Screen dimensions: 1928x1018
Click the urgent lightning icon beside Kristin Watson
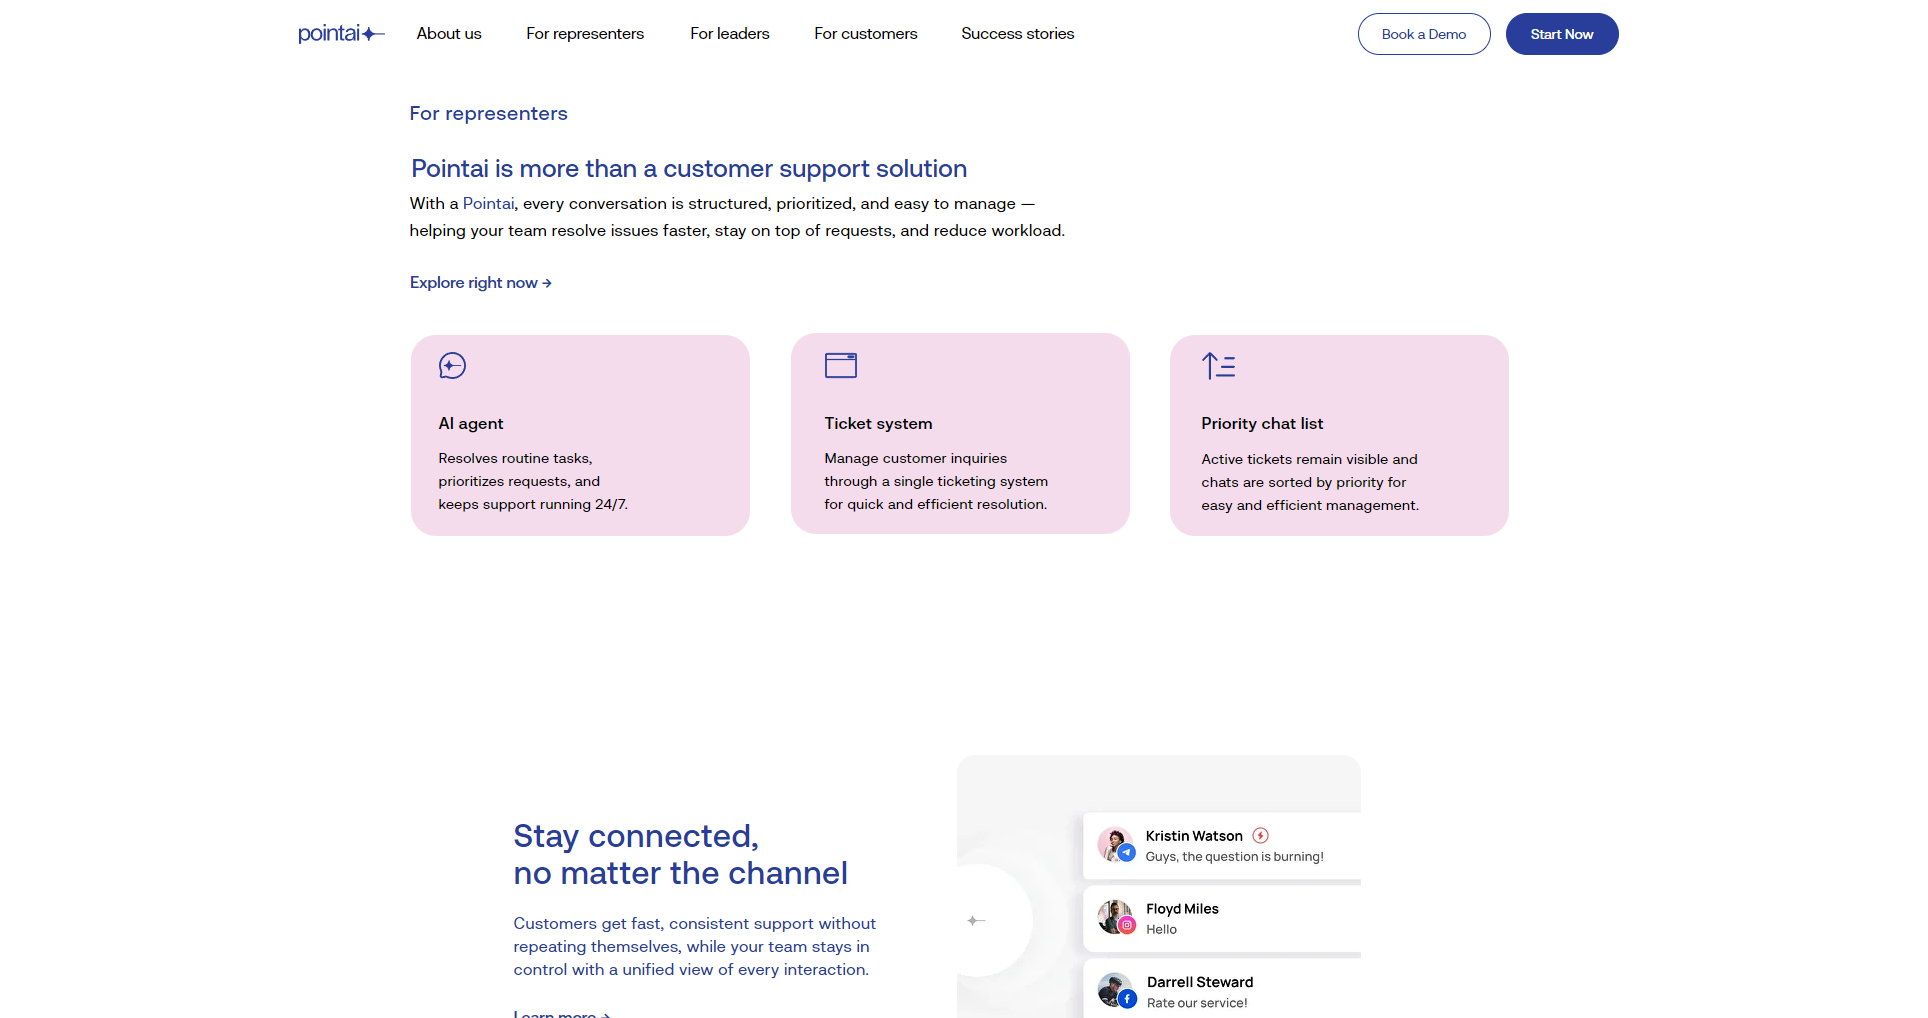[1260, 836]
